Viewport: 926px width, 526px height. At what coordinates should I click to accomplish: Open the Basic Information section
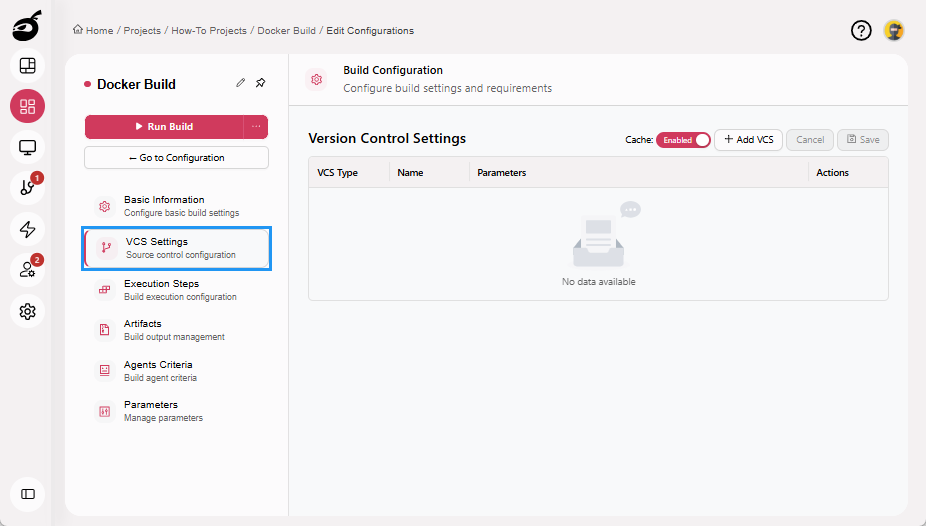(177, 206)
